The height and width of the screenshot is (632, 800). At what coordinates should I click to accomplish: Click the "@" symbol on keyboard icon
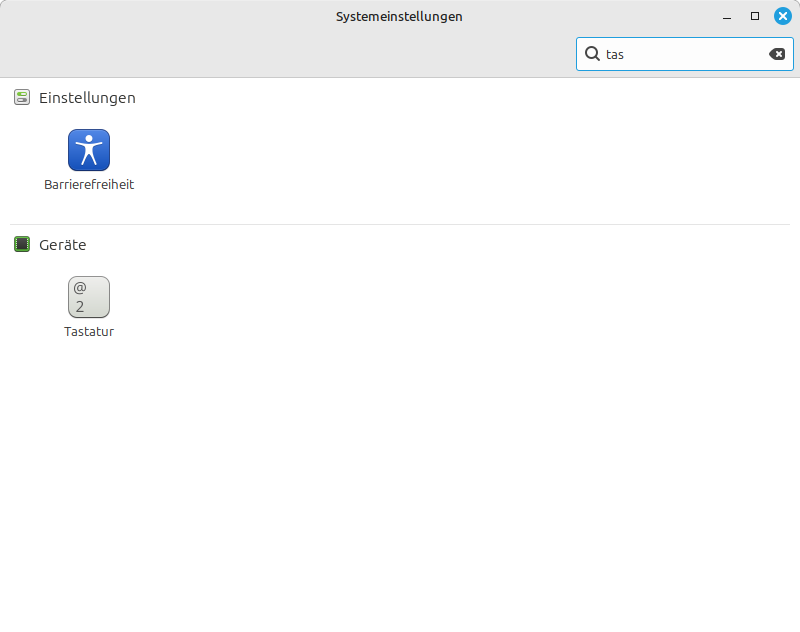(80, 288)
